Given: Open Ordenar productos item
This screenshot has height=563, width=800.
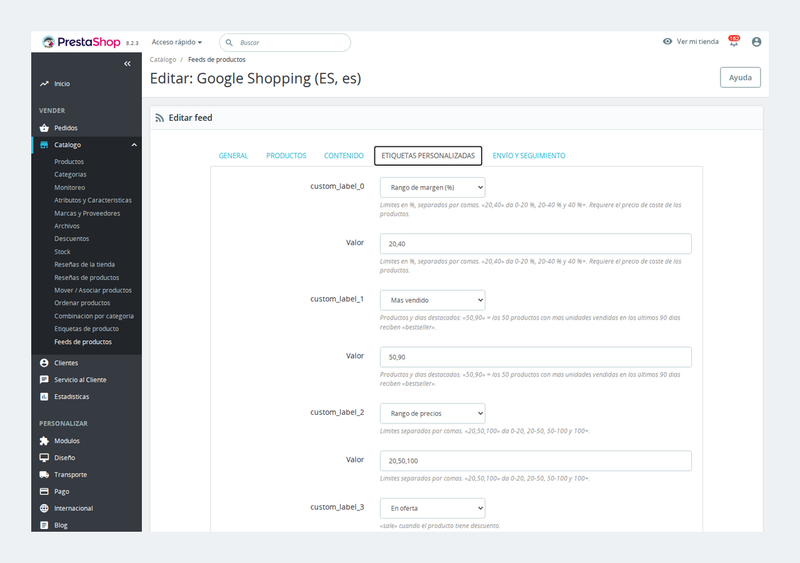Looking at the screenshot, I should (x=82, y=303).
